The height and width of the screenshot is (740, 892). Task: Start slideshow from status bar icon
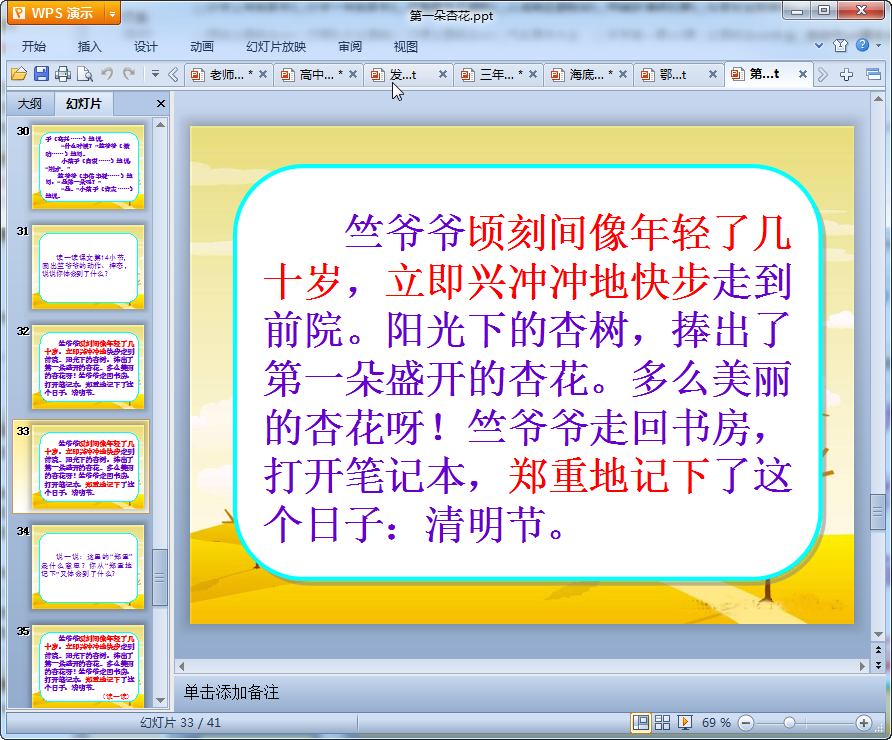point(686,722)
